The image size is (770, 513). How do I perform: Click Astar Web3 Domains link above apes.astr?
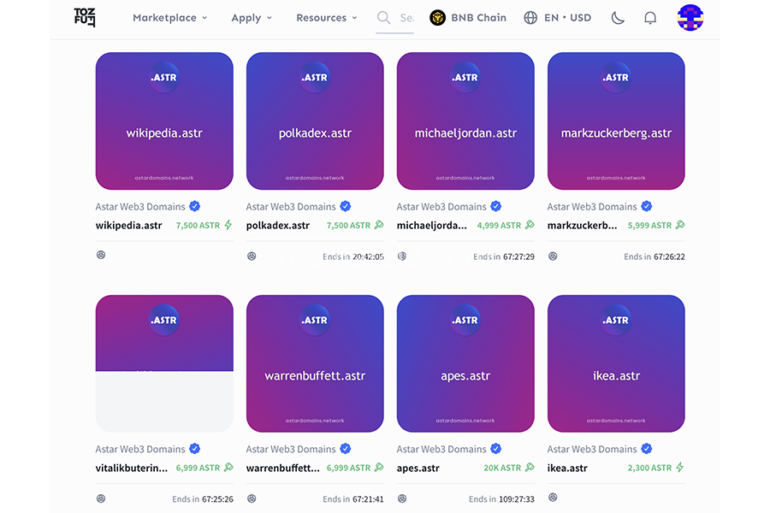[x=438, y=449]
